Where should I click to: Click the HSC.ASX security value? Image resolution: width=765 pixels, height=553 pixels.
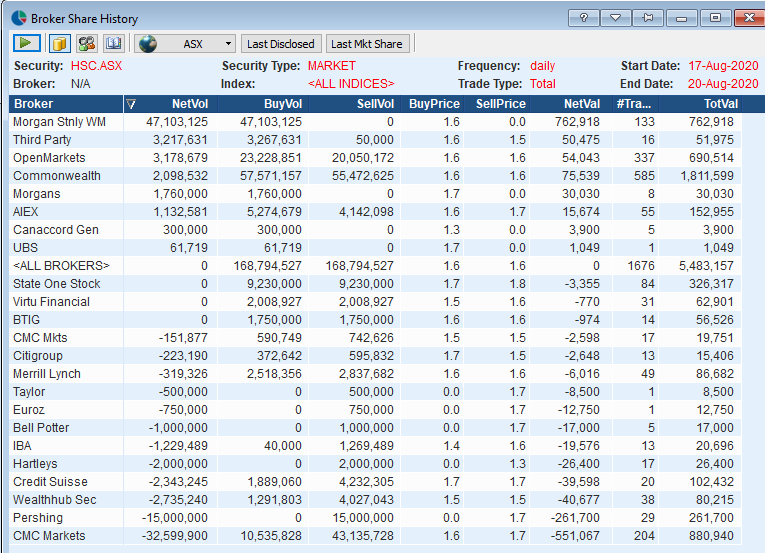(97, 66)
